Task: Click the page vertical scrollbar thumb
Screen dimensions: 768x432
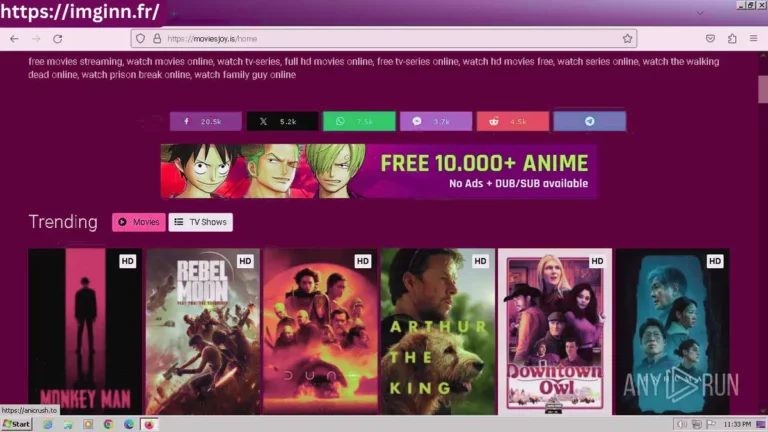Action: tap(763, 89)
